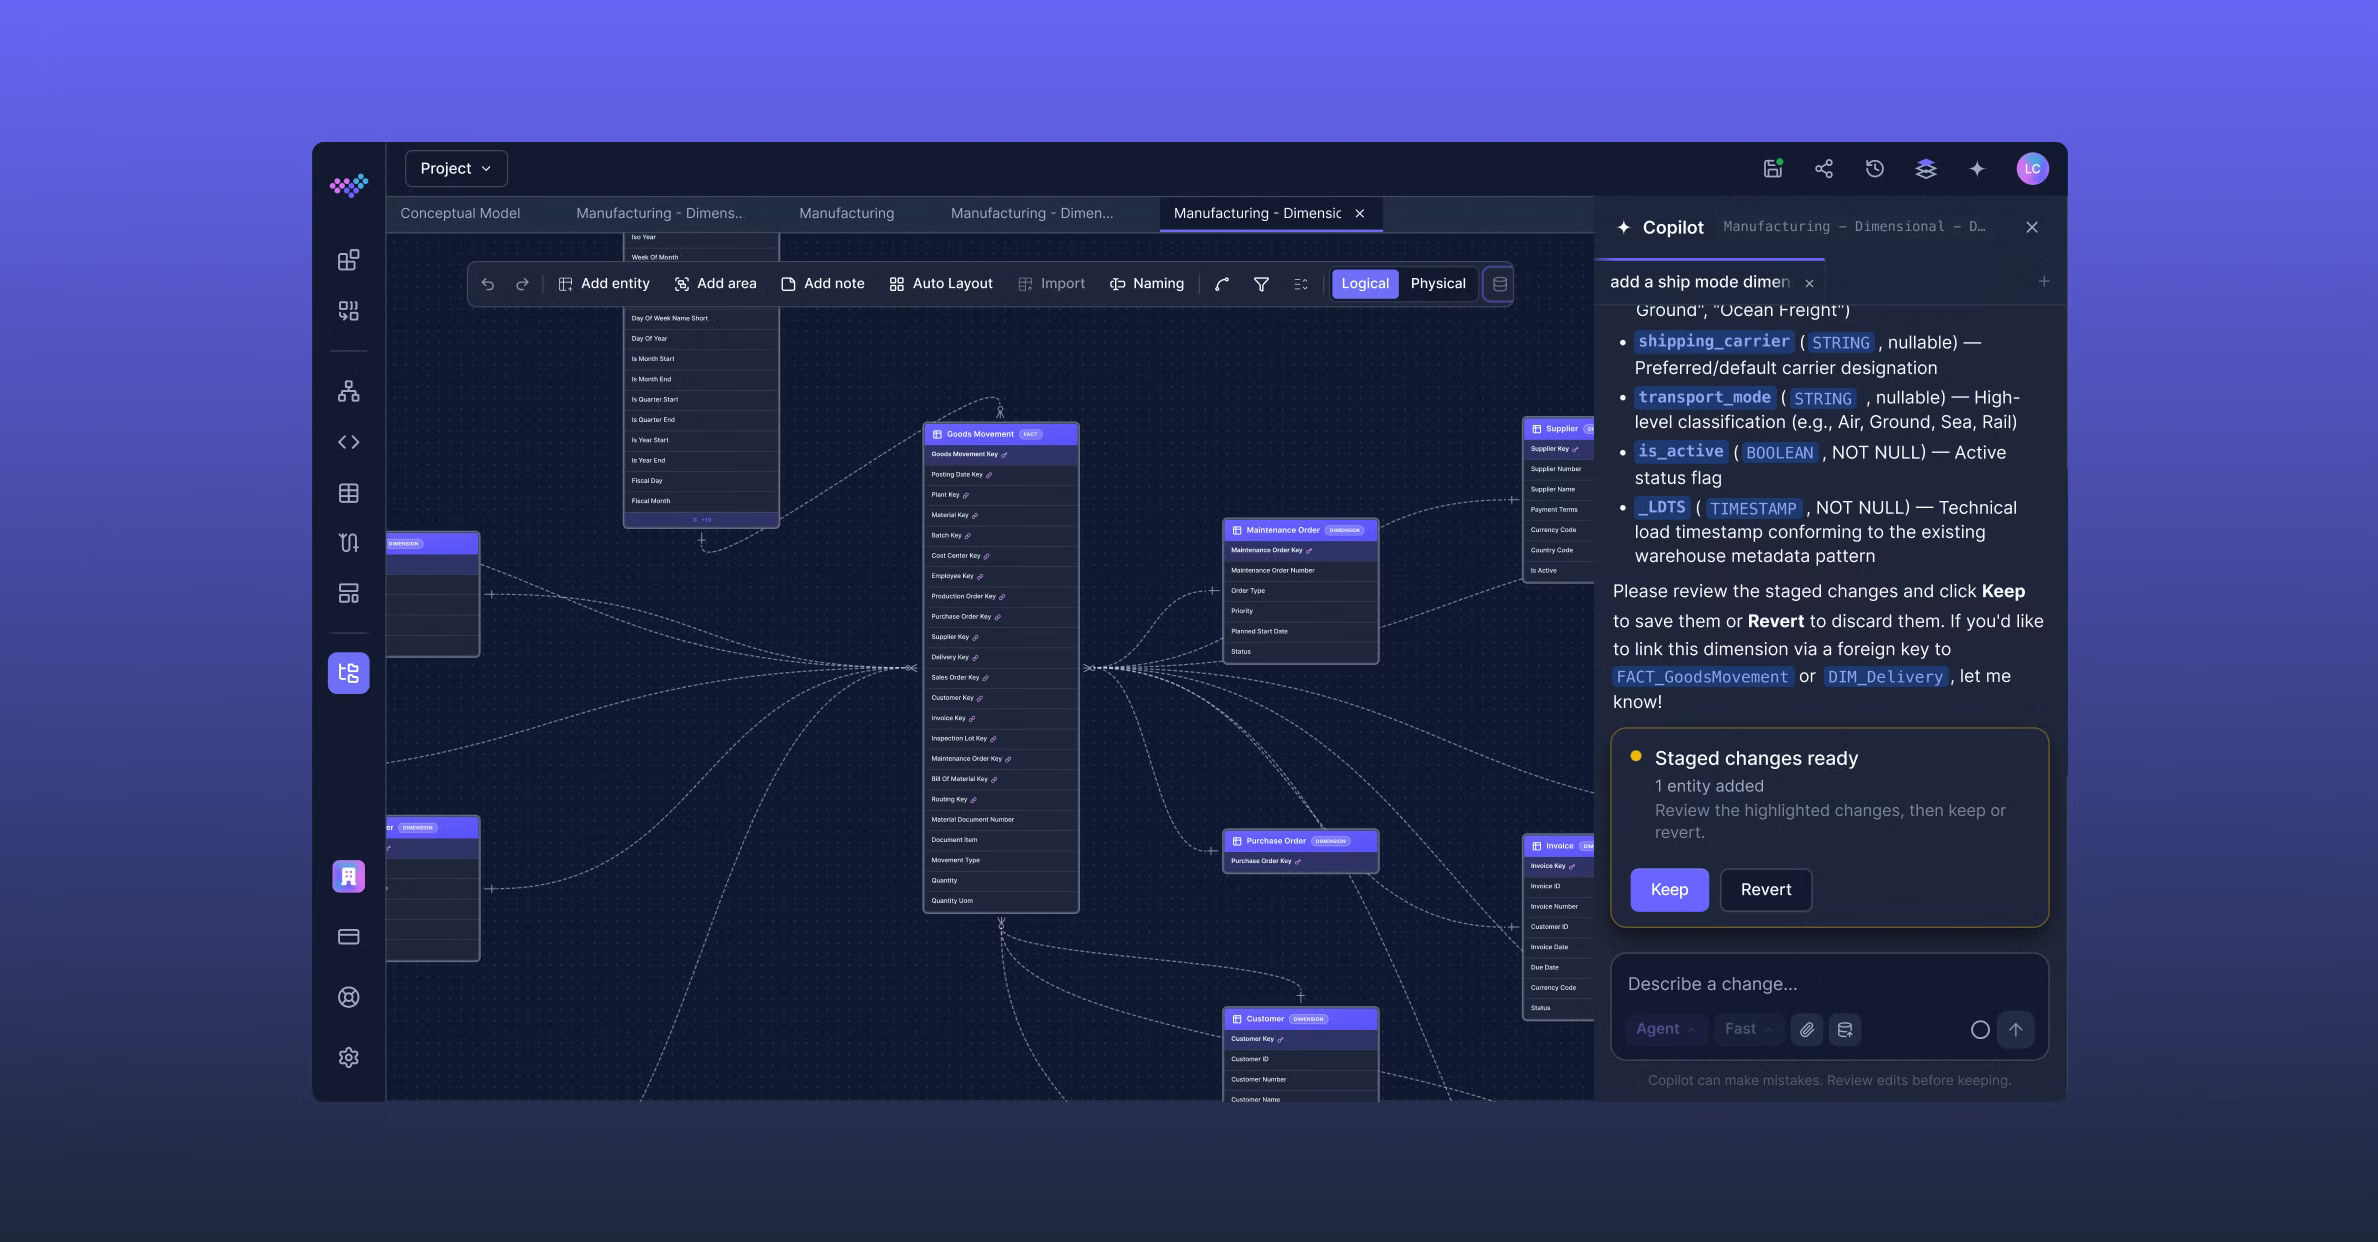This screenshot has height=1242, width=2378.
Task: Close the 'add a ship mode' chat tab
Action: (x=1809, y=283)
